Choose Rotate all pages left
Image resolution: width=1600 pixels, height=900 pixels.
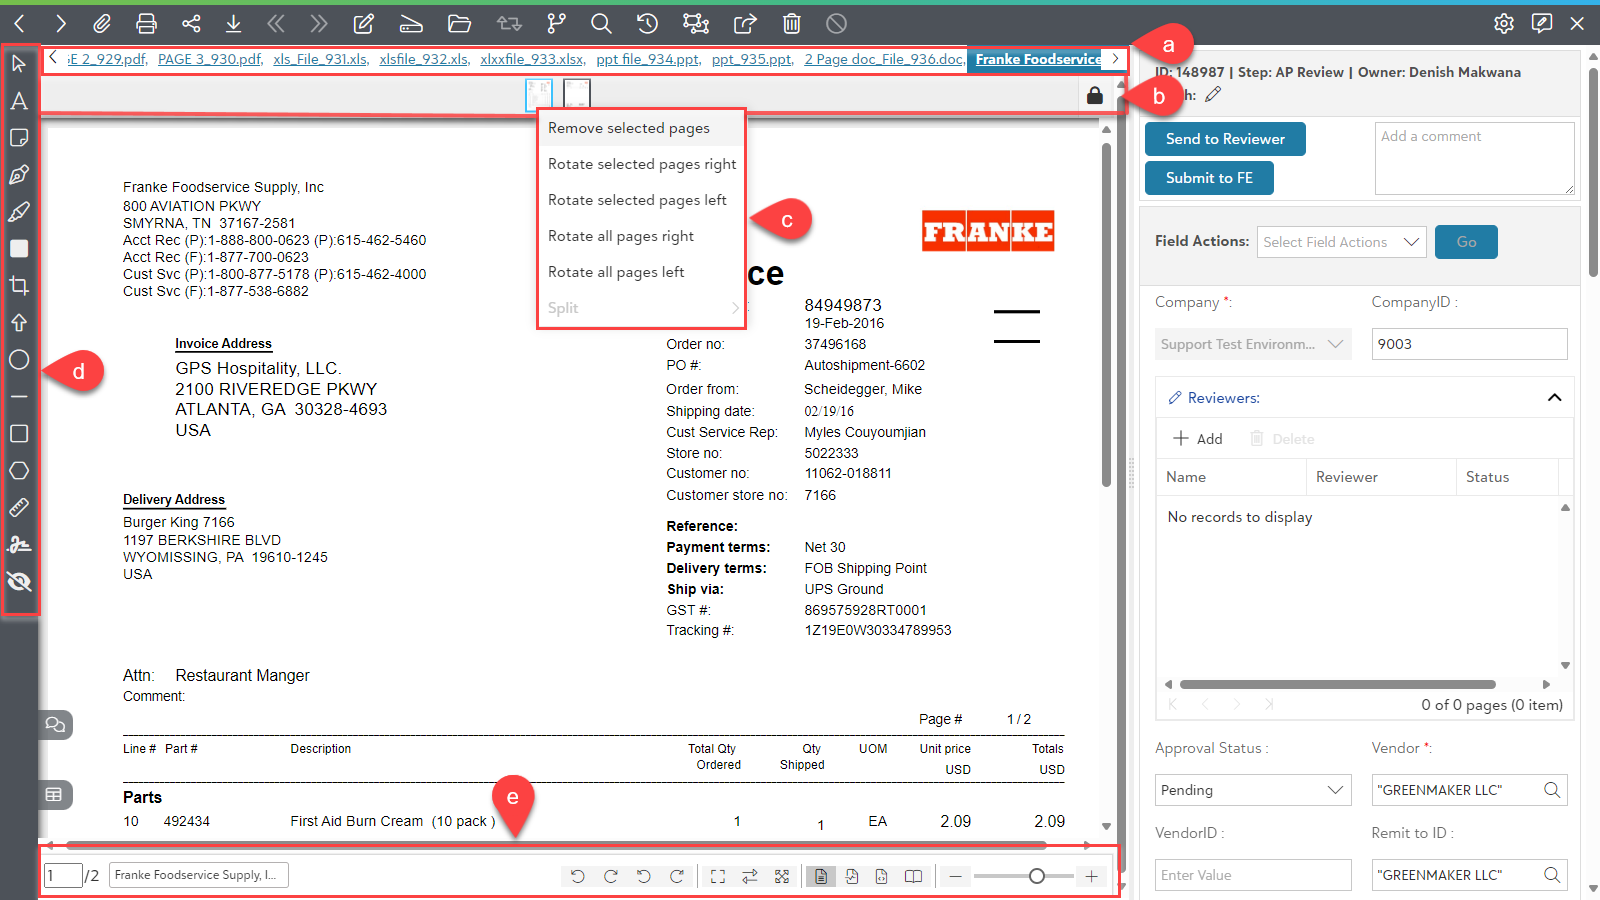tap(642, 272)
